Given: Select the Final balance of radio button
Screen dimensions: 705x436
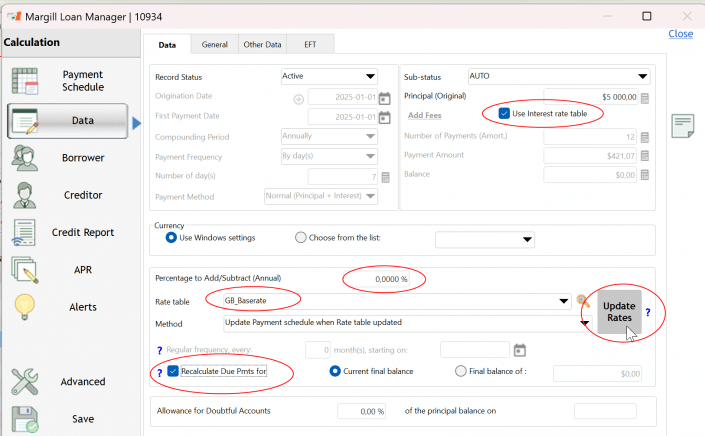Looking at the screenshot, I should coord(460,372).
